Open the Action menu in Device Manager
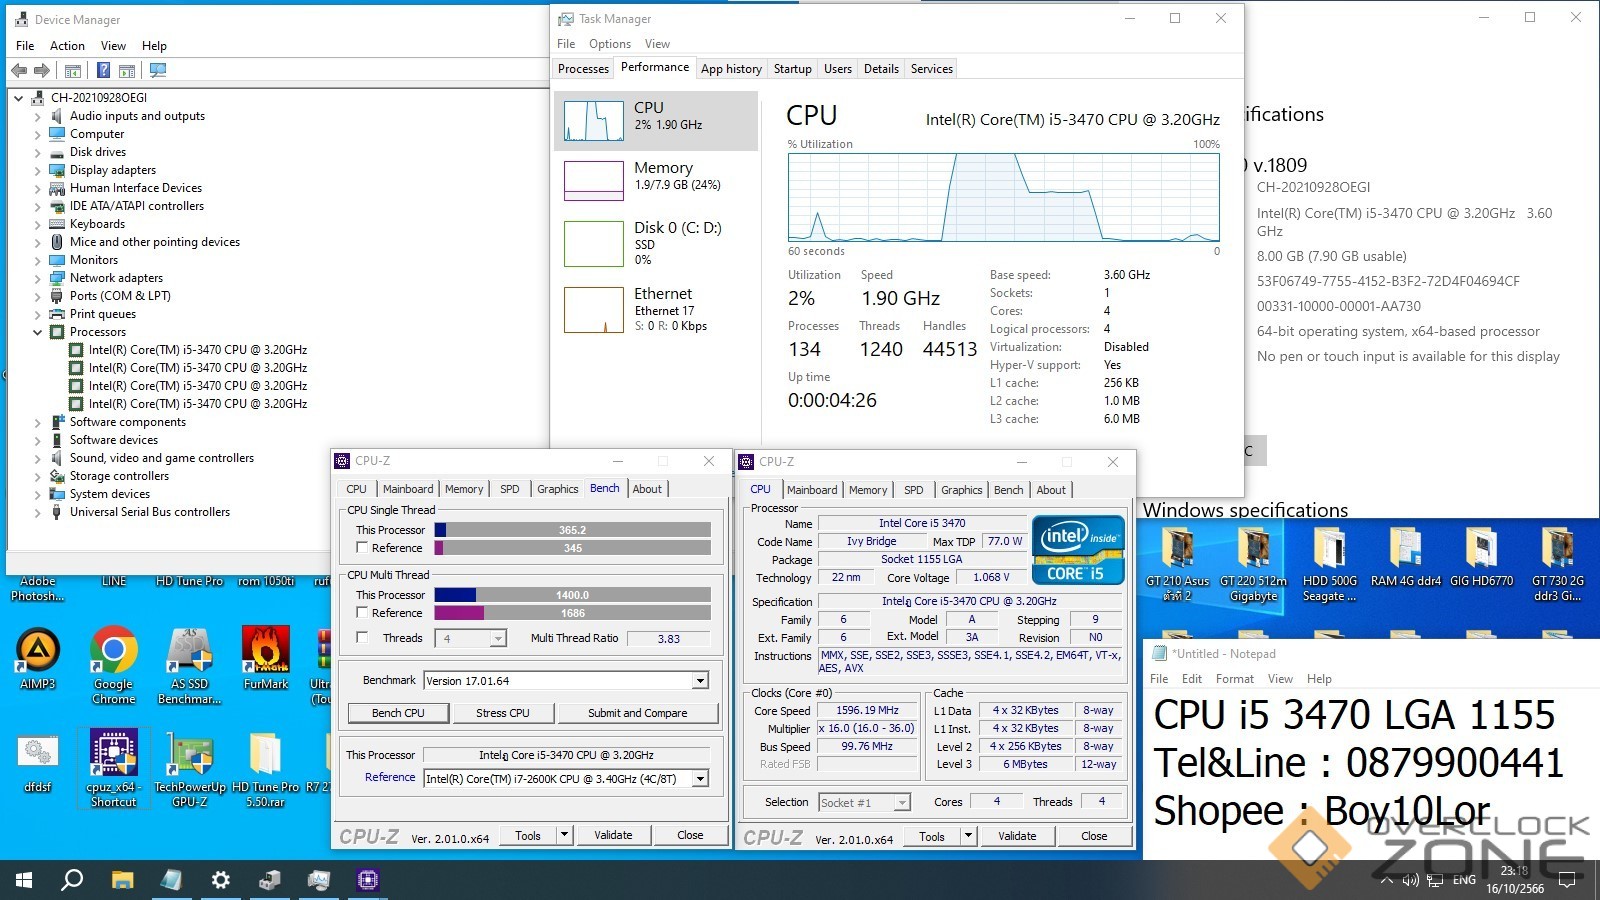The height and width of the screenshot is (900, 1600). coord(67,46)
